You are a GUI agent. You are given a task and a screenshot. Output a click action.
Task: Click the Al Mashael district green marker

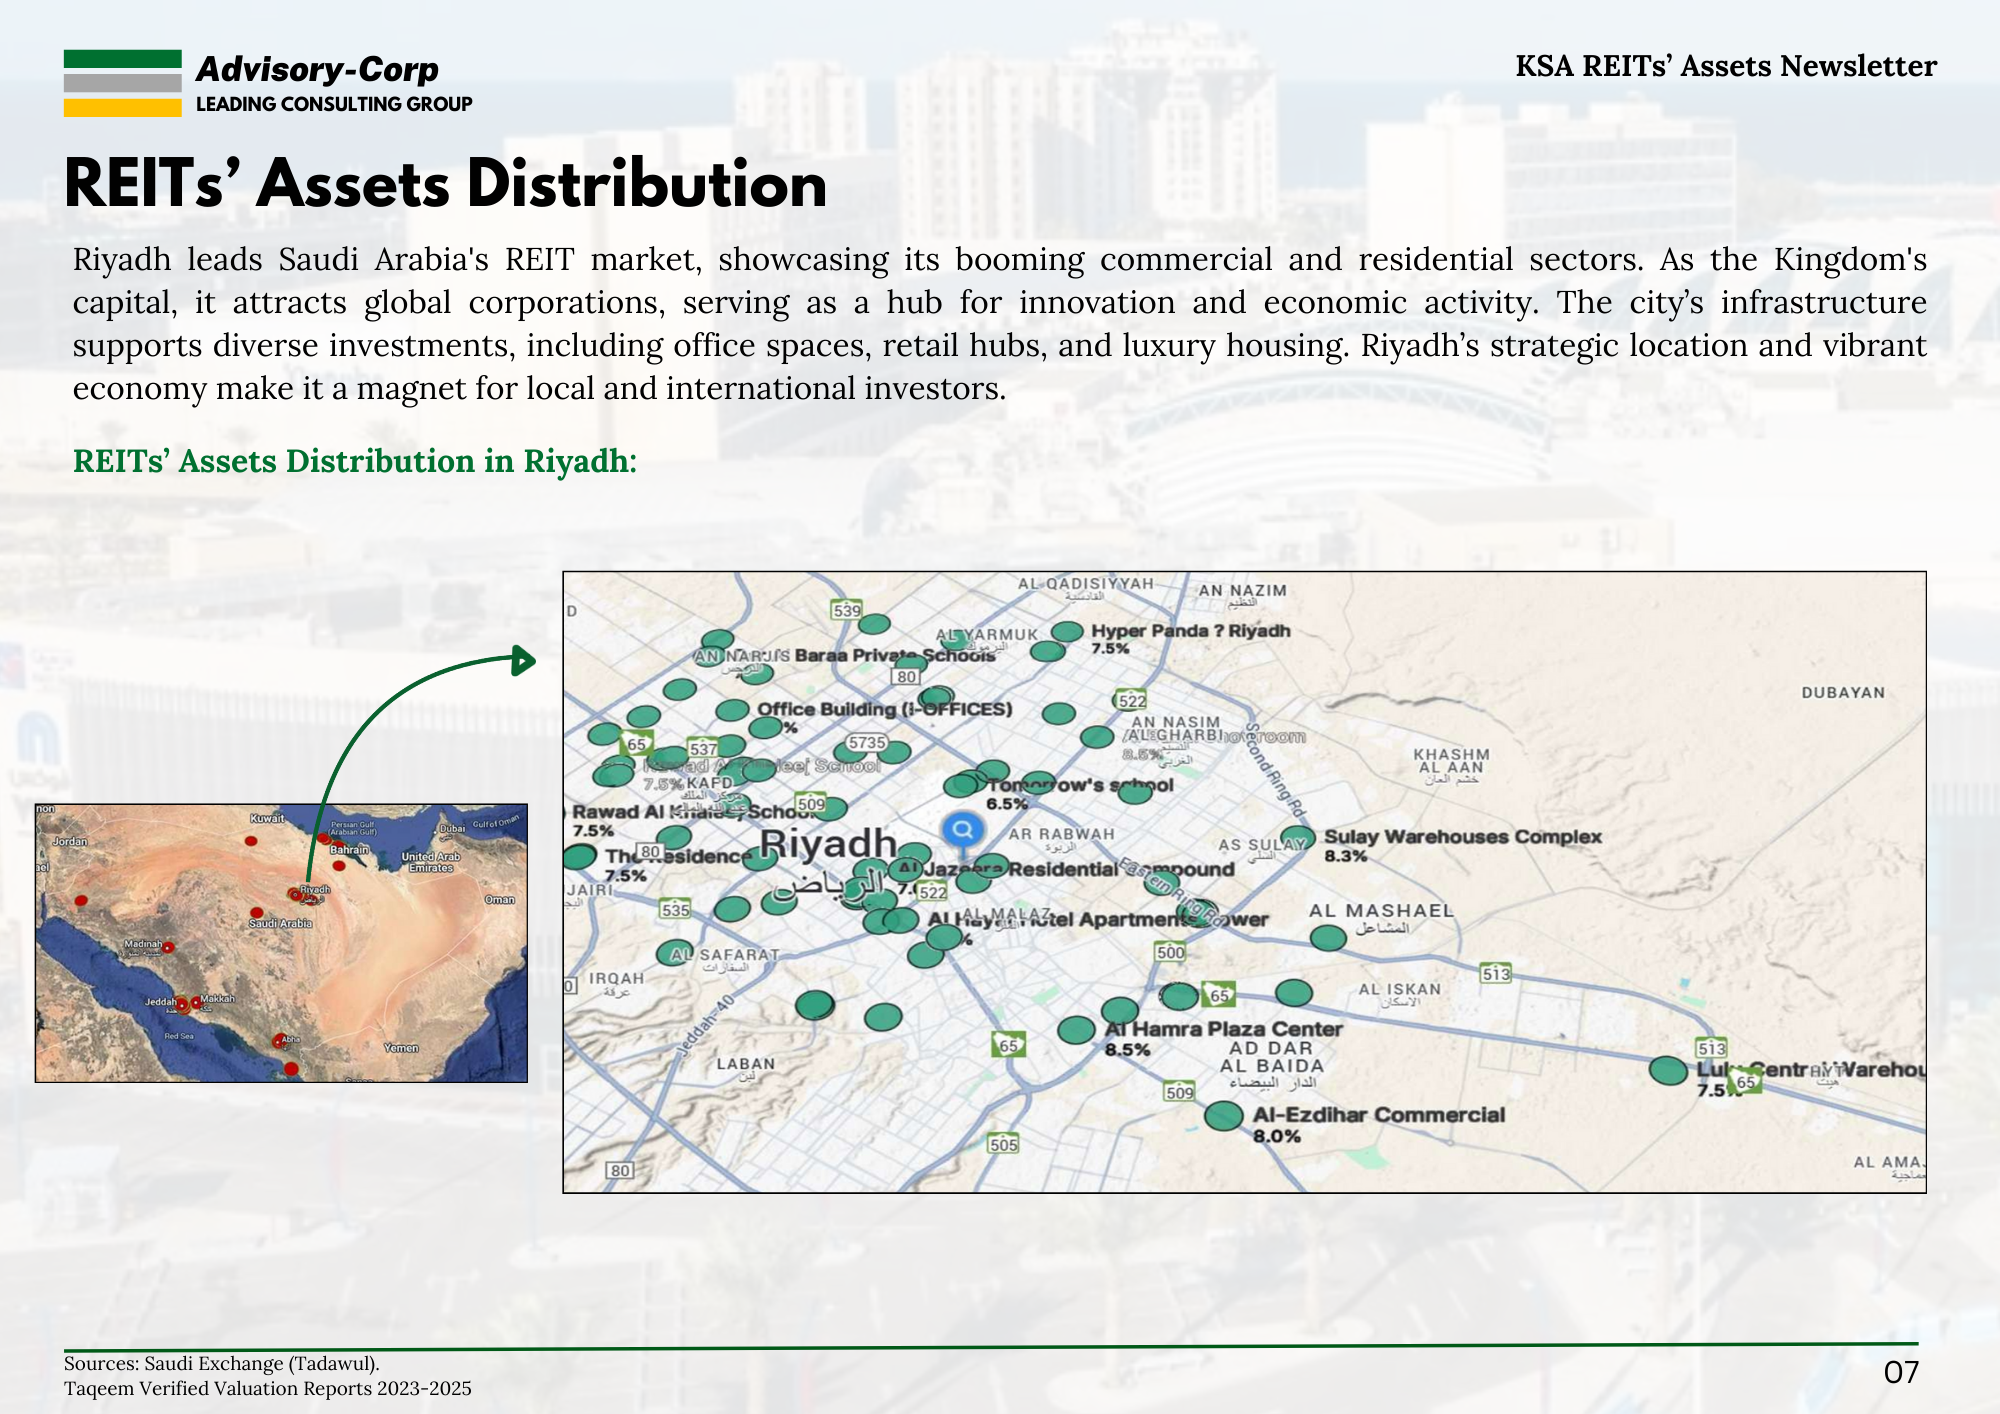point(1328,937)
